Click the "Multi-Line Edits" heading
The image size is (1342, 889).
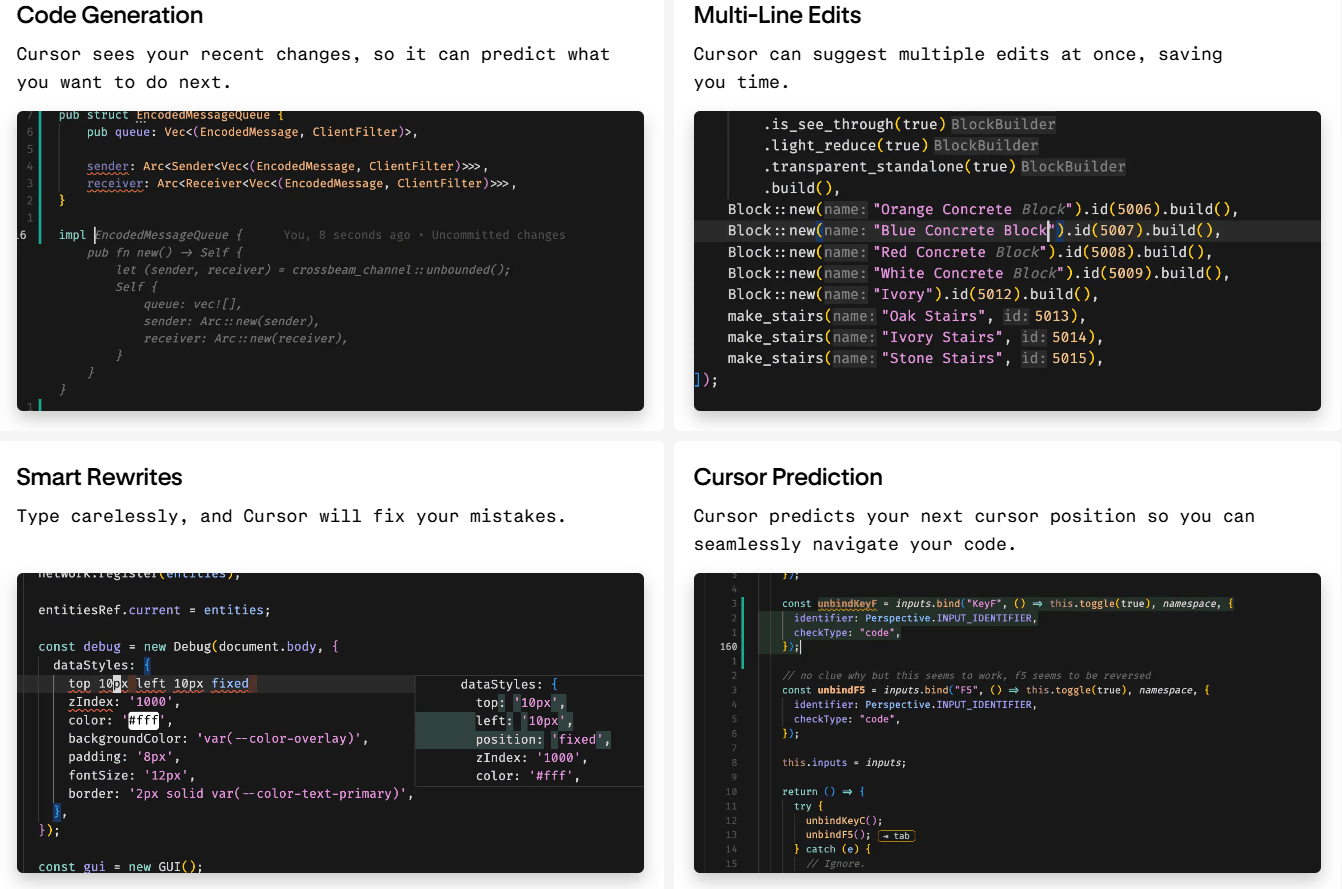(777, 16)
